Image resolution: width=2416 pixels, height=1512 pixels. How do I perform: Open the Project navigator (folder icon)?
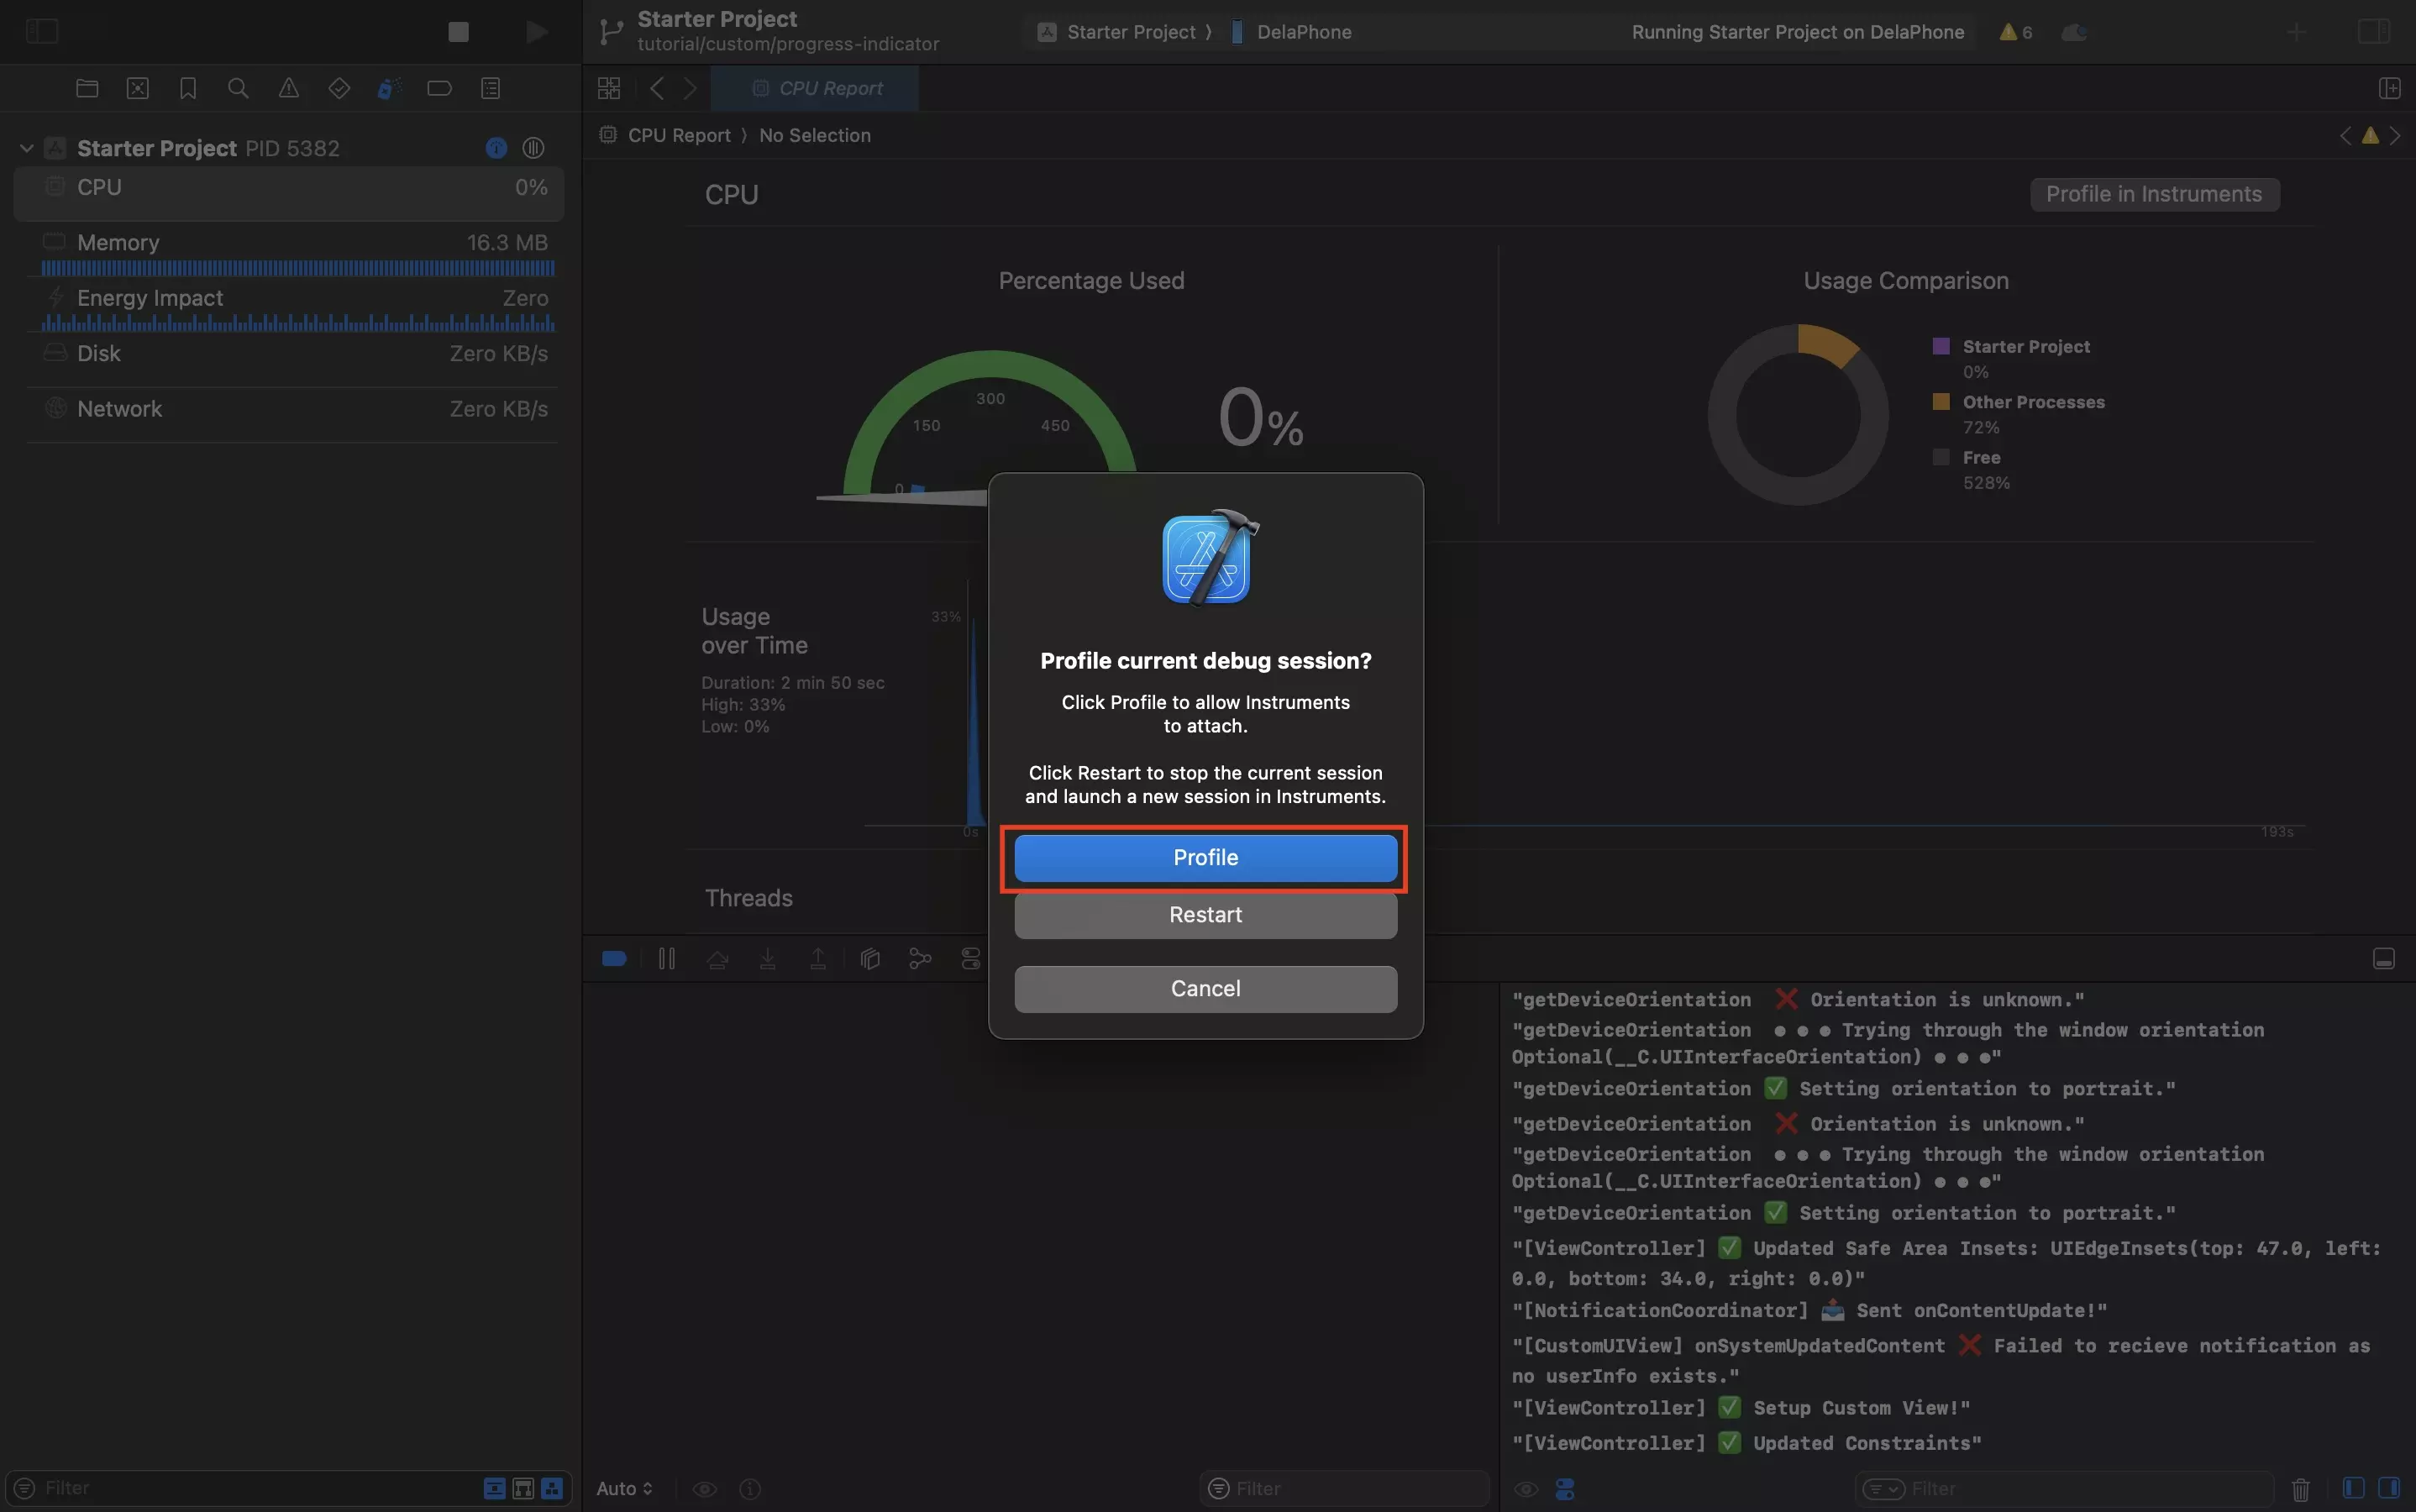point(87,88)
